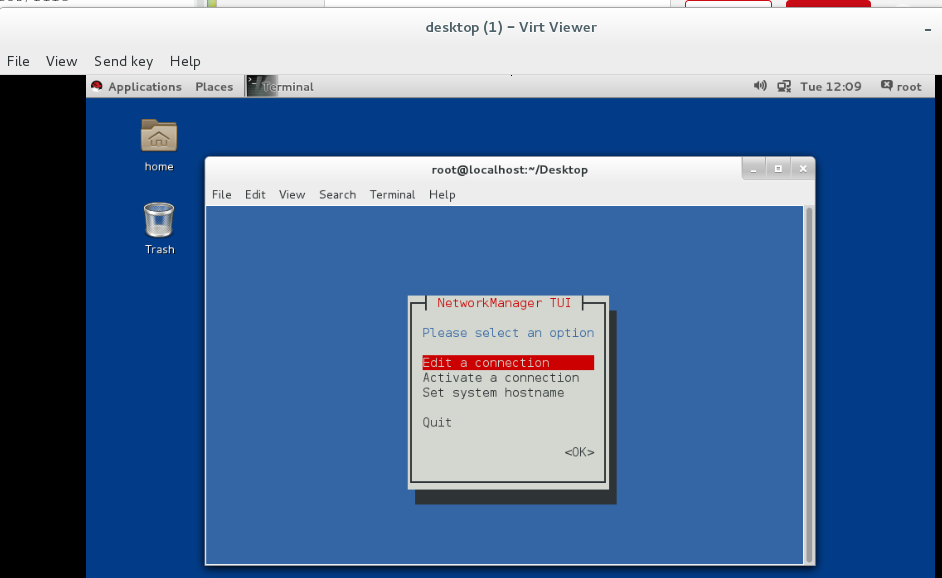Open the Send key menu
Screen dimensions: 942x578
[123, 61]
